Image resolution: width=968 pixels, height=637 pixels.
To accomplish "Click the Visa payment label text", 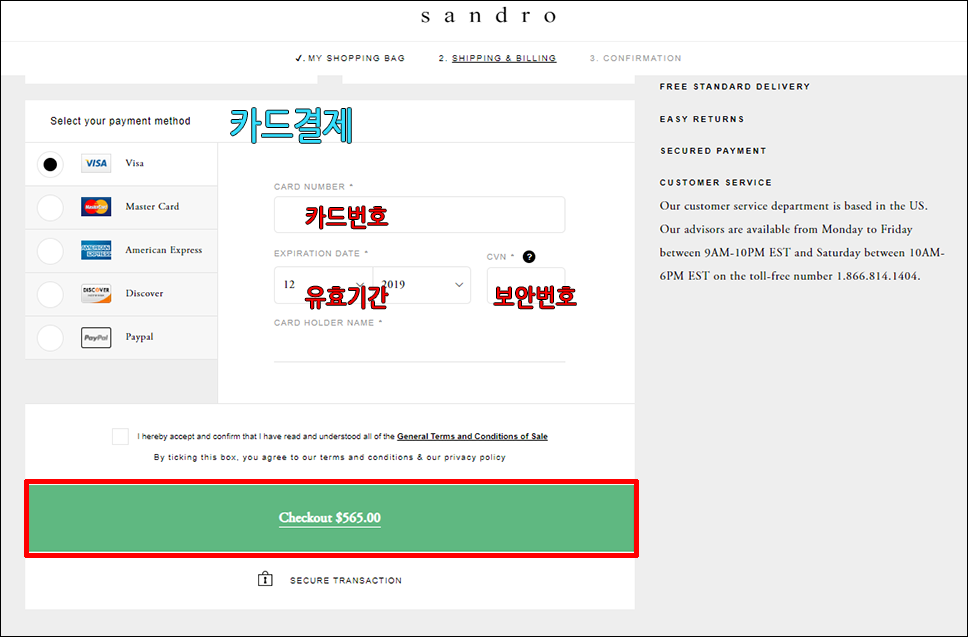I will pyautogui.click(x=135, y=163).
